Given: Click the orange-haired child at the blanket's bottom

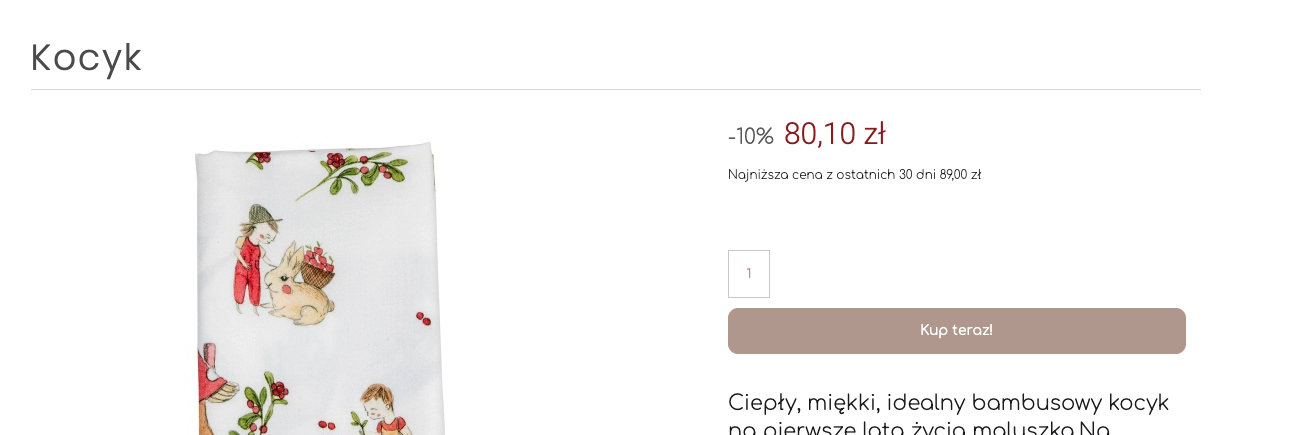Looking at the screenshot, I should coord(378,408).
